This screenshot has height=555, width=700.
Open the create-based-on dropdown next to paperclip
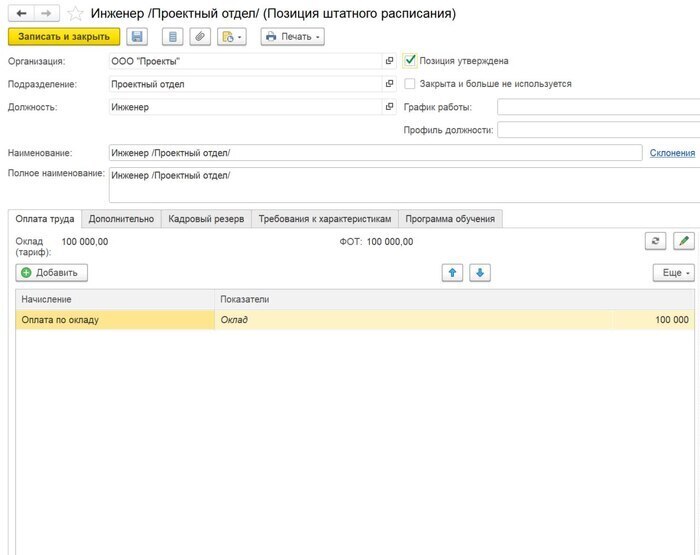(233, 37)
